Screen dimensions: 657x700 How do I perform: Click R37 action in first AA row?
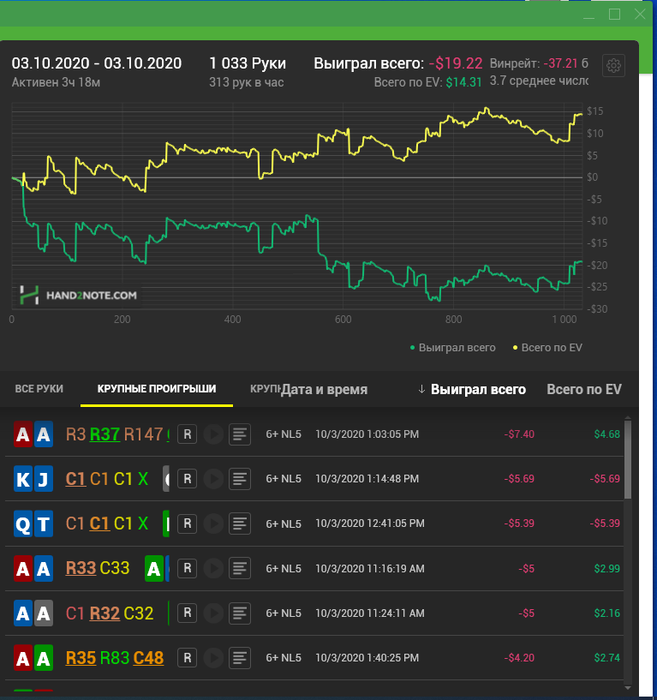tap(104, 434)
